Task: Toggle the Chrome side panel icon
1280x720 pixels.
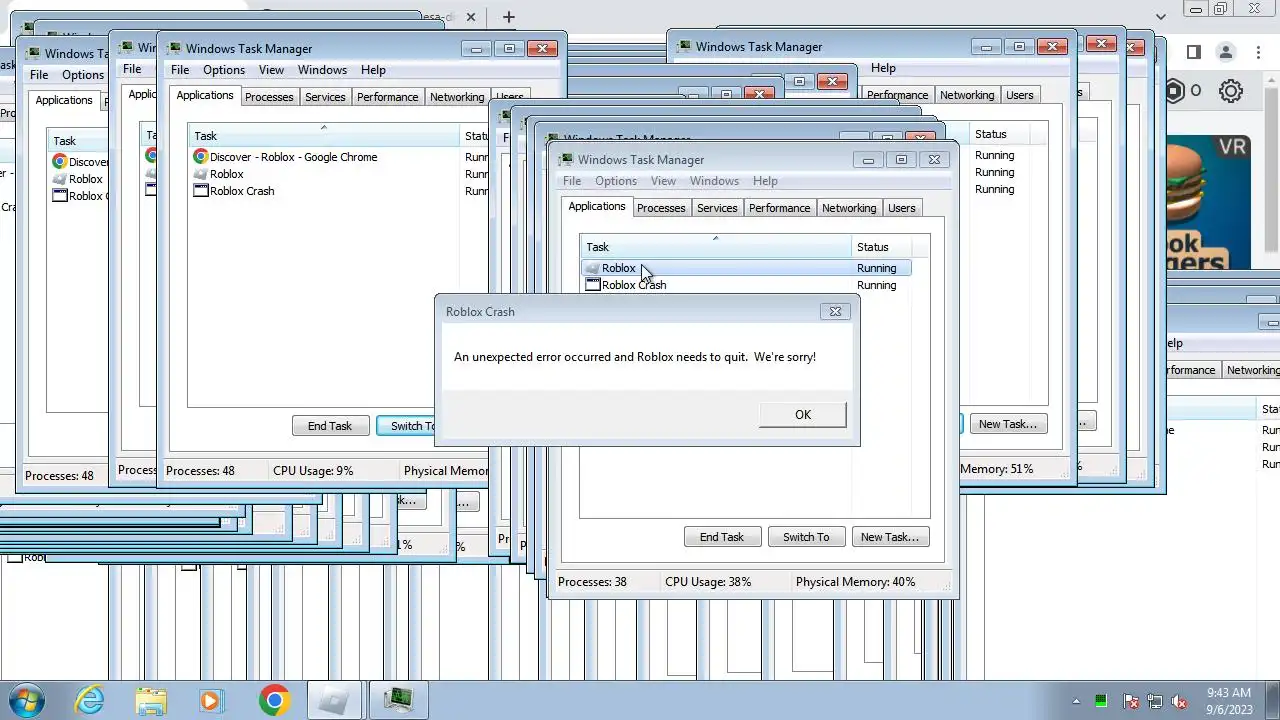Action: point(1194,52)
